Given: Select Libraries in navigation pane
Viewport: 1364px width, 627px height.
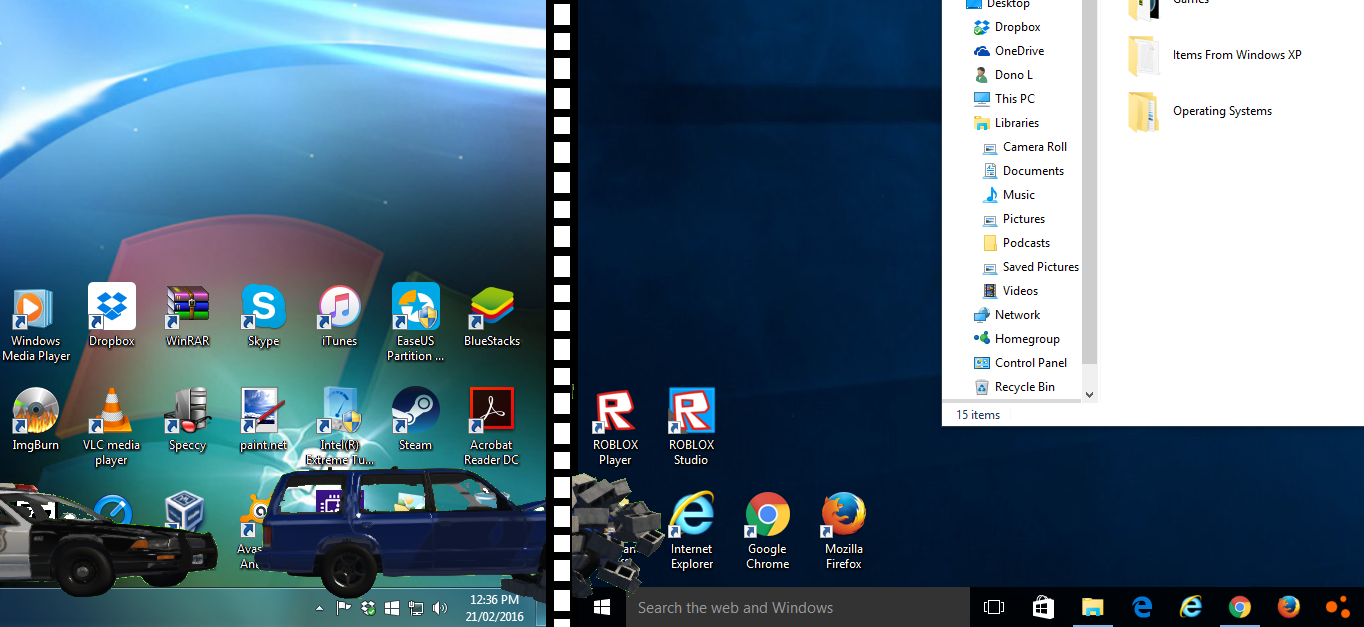Looking at the screenshot, I should click(1006, 123).
